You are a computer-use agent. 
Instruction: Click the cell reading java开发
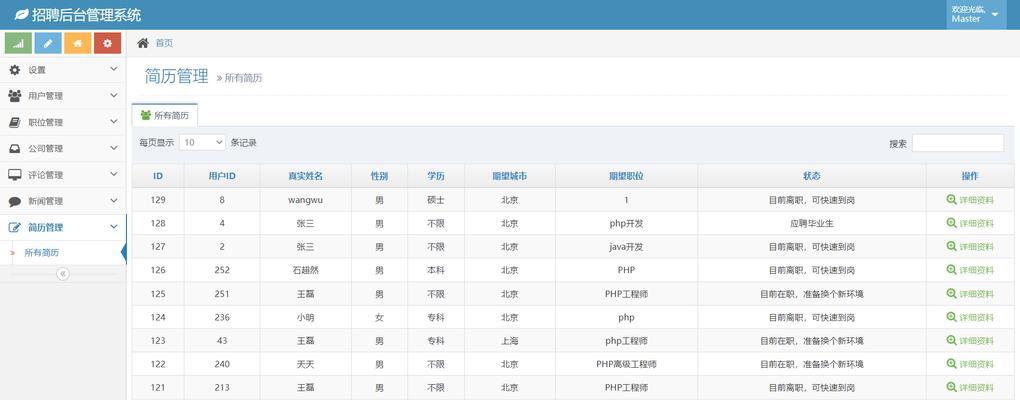tap(626, 247)
